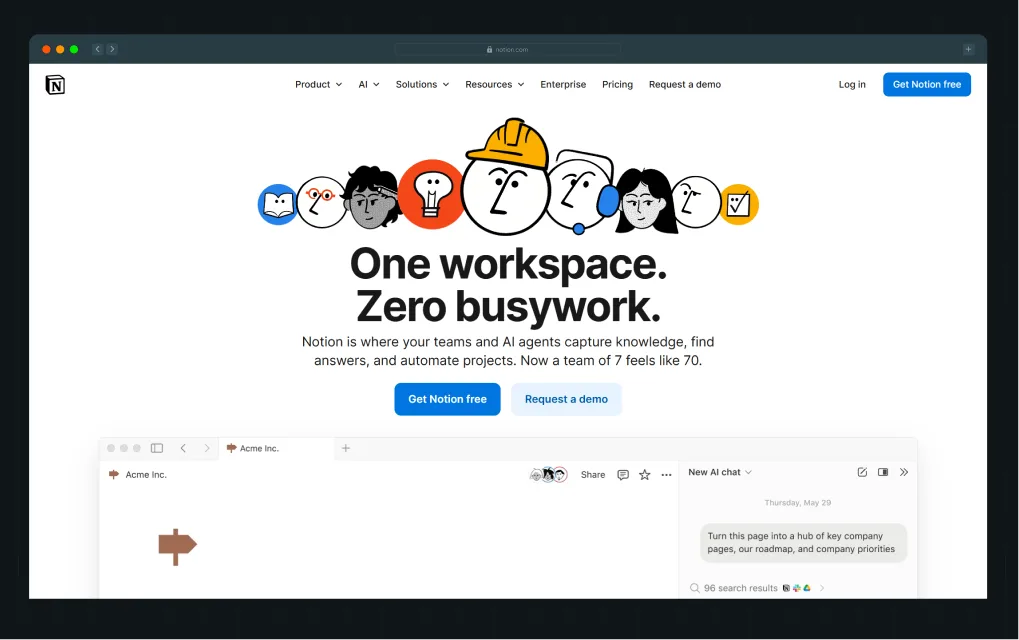Click the forward chevron in Acme window
Viewport: 1019px width, 640px height.
pyautogui.click(x=207, y=448)
